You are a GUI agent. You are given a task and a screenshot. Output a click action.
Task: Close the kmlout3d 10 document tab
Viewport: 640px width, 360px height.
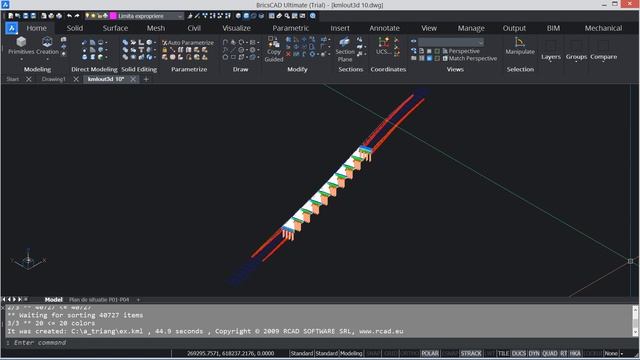point(133,79)
